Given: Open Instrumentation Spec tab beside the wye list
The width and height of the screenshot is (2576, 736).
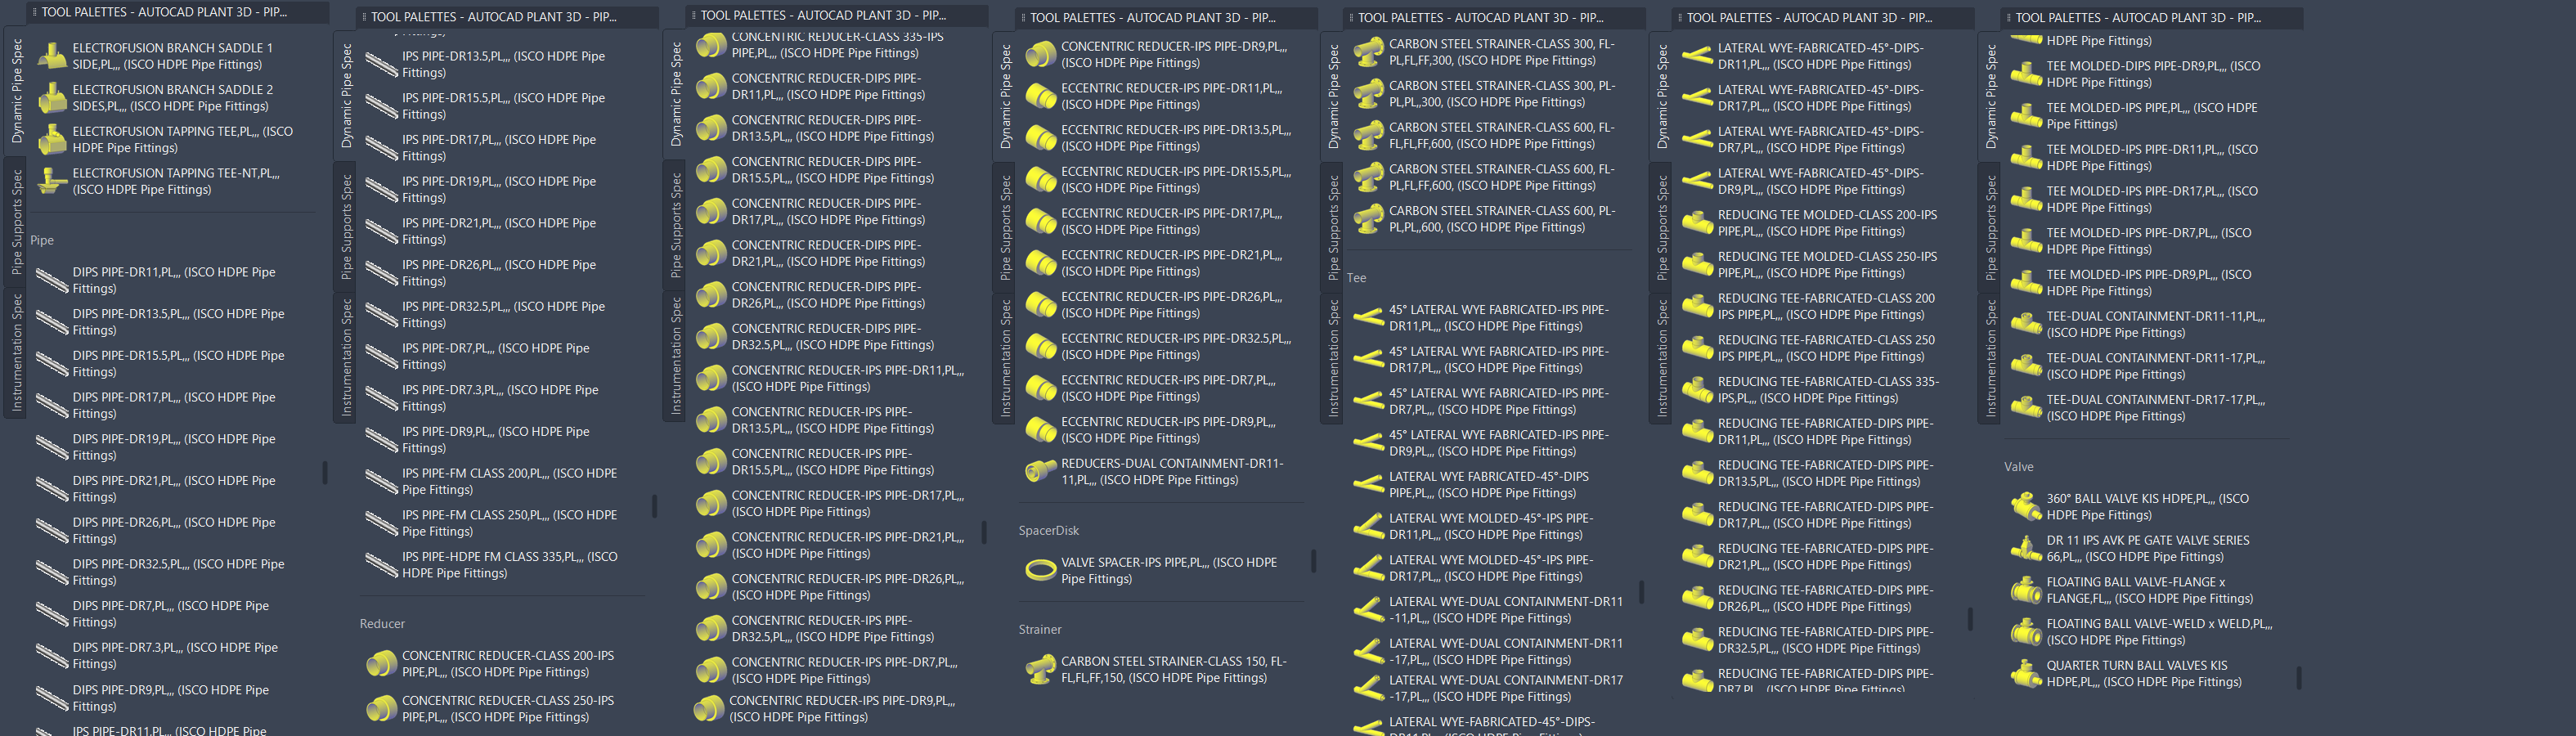Looking at the screenshot, I should (1334, 358).
